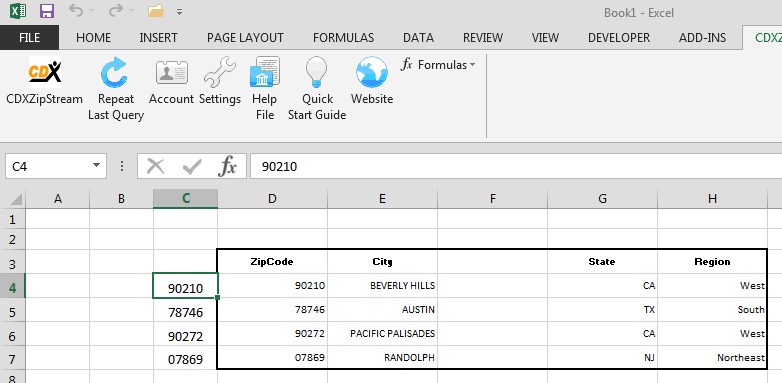The height and width of the screenshot is (383, 782).
Task: Click the formula bar showing 90210
Action: point(516,166)
